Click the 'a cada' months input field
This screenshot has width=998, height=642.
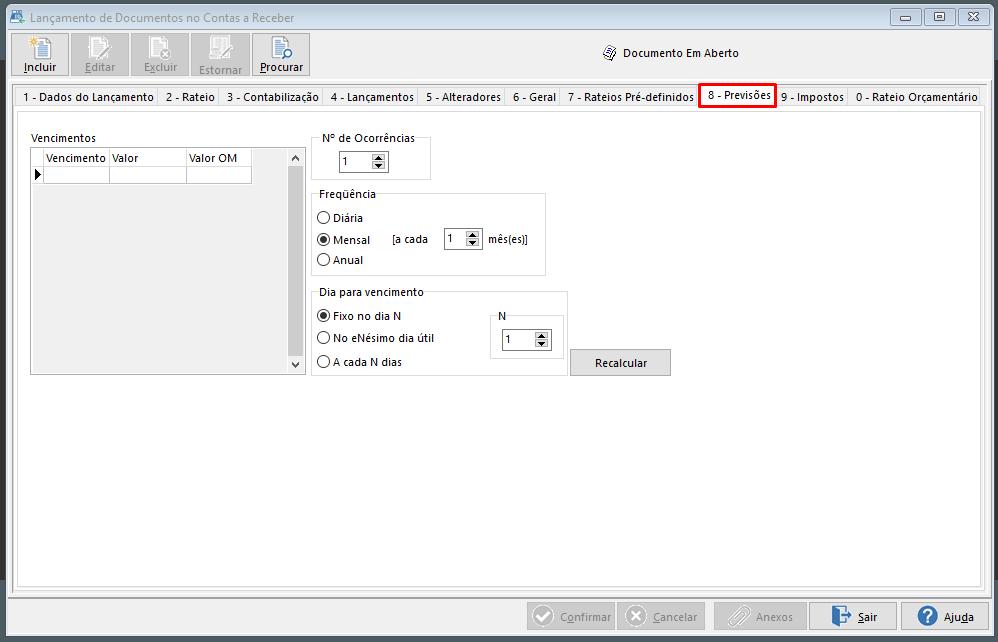pos(455,239)
